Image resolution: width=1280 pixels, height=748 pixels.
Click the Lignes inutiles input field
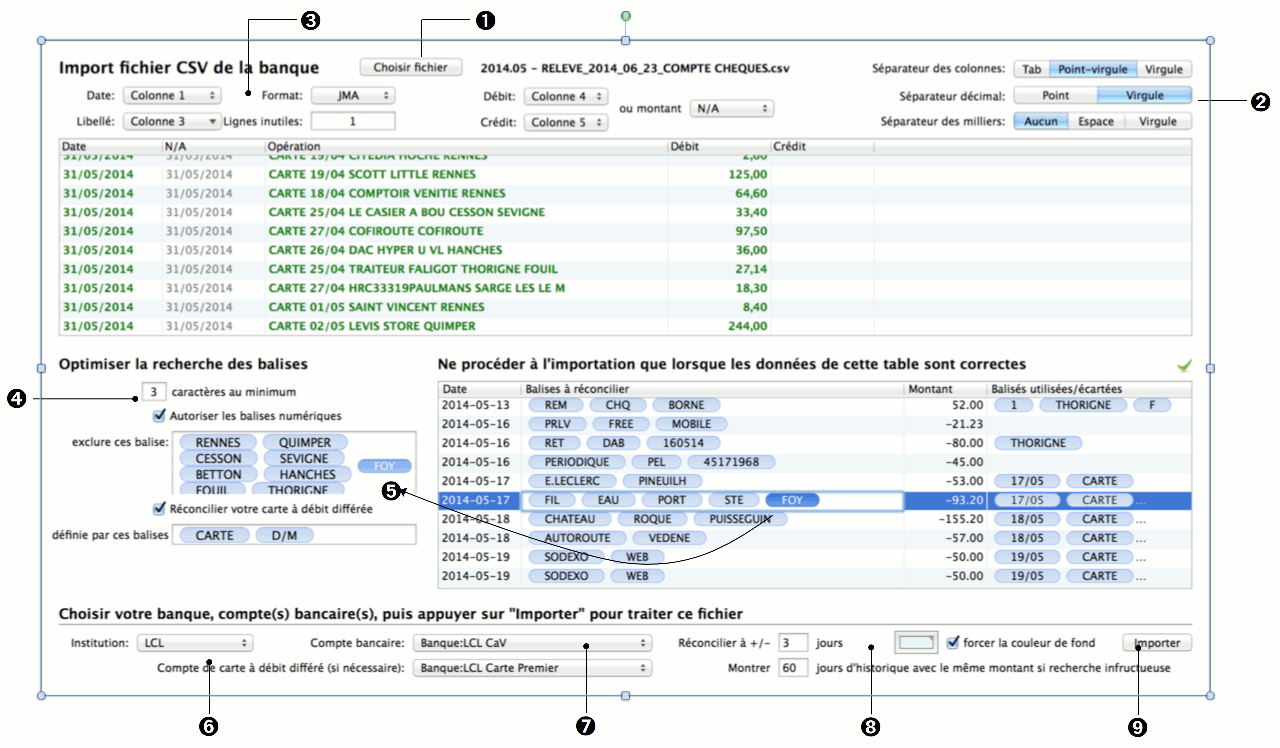[352, 122]
